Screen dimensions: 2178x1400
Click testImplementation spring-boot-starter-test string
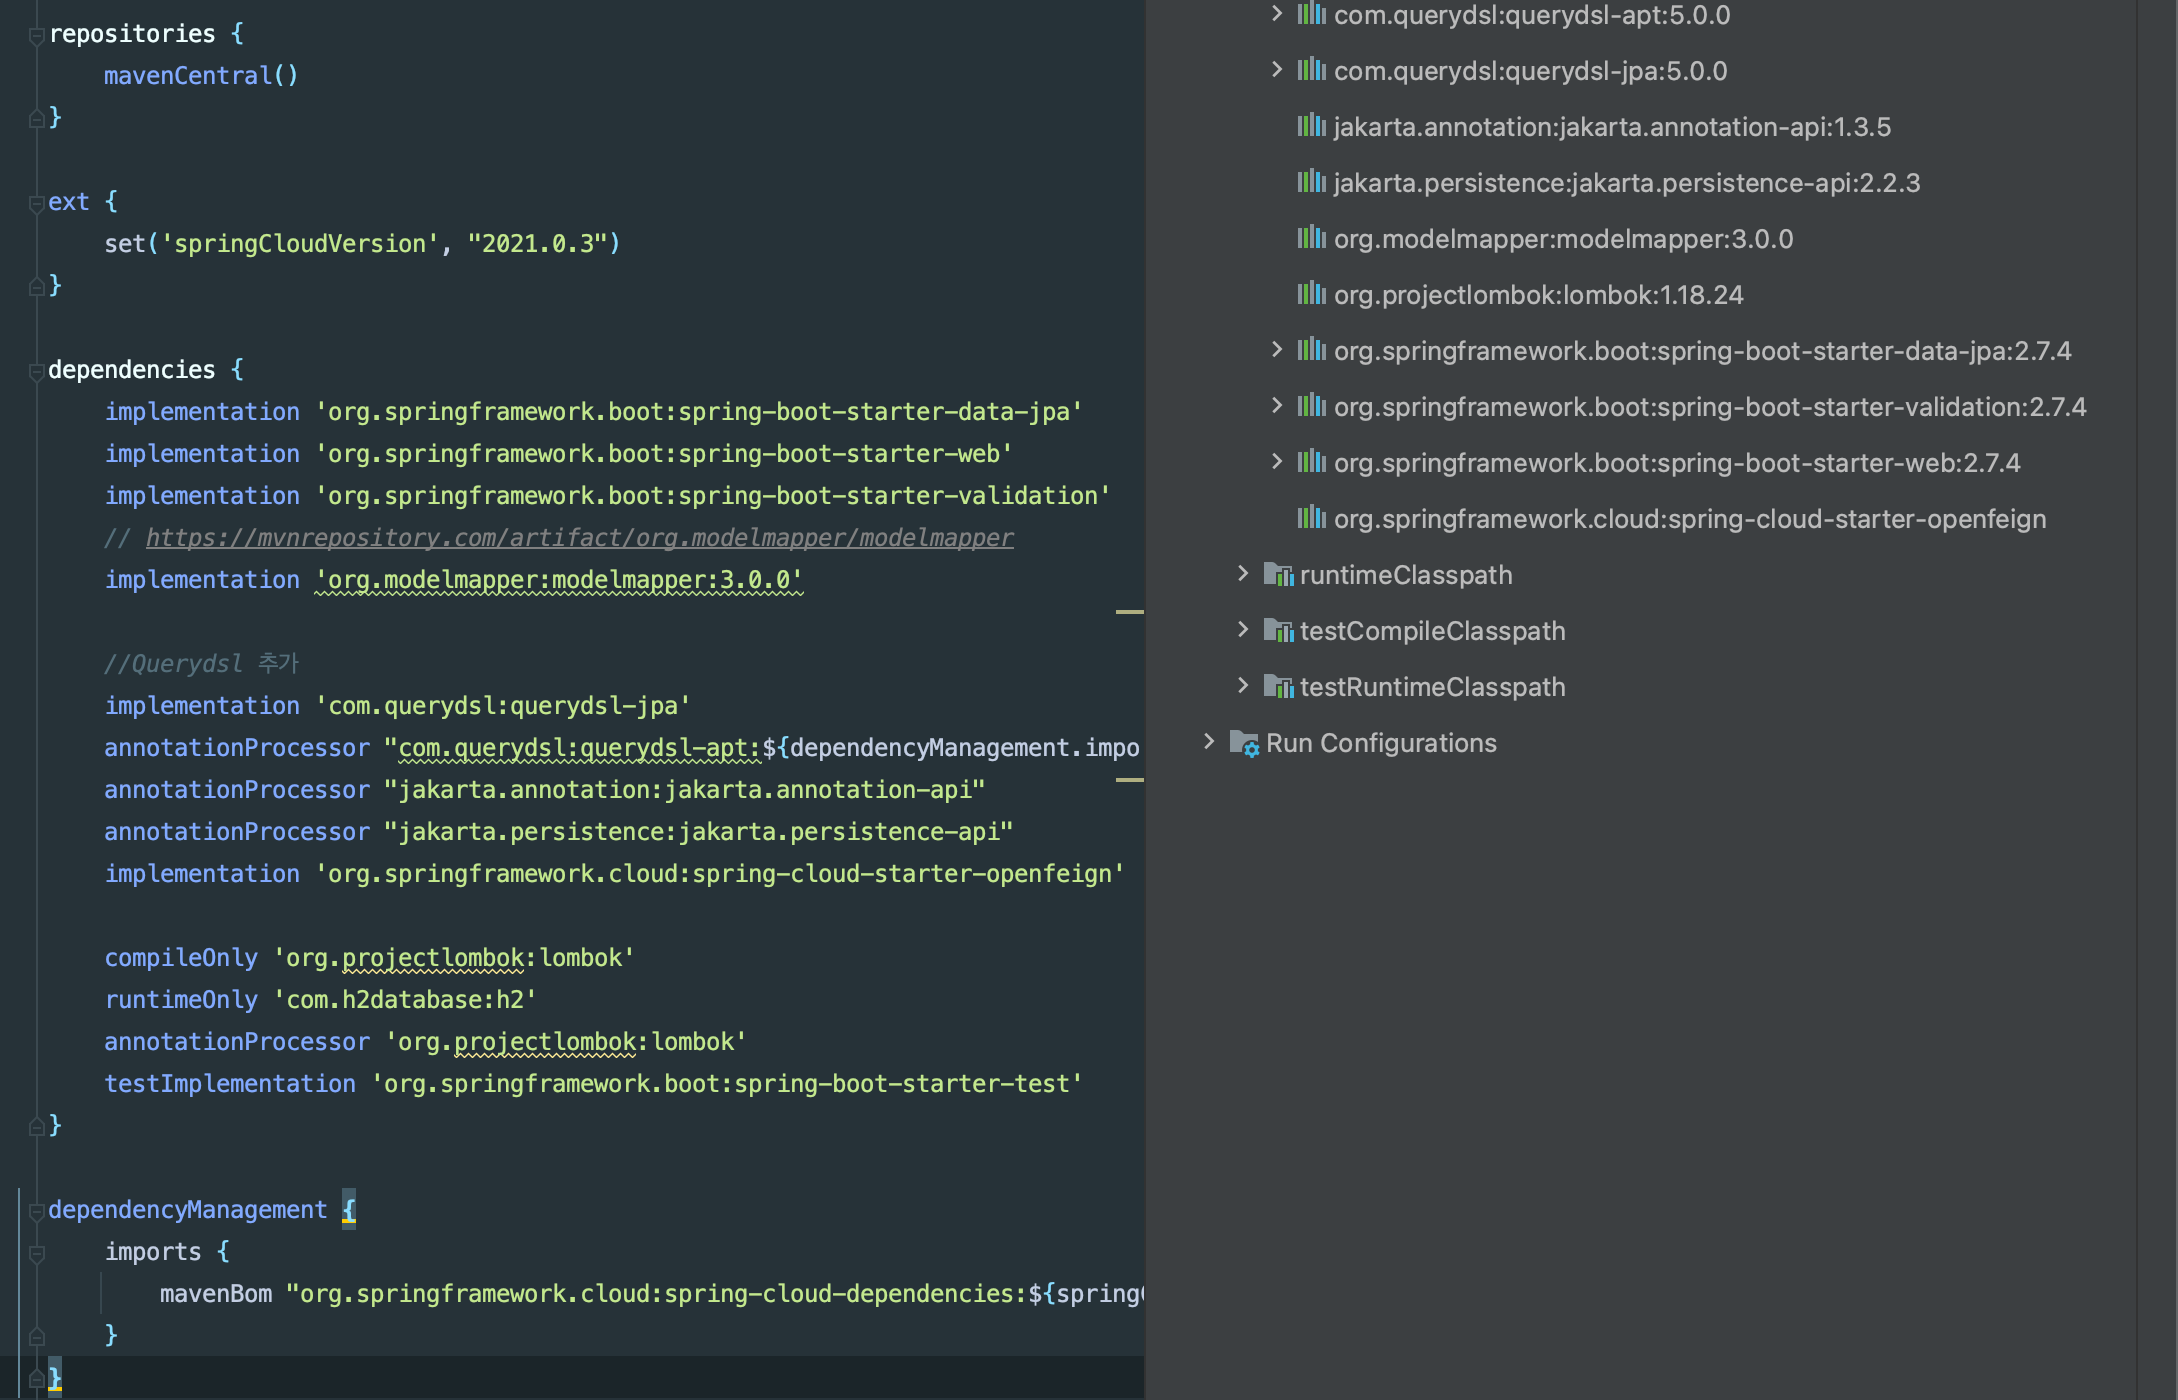pos(727,1084)
